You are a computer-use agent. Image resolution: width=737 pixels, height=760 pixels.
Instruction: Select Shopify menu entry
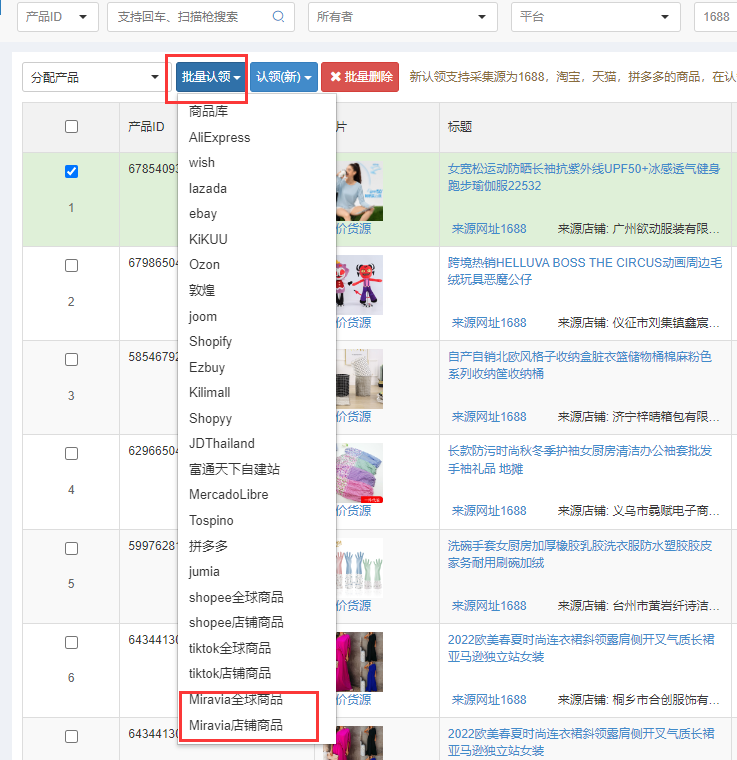pyautogui.click(x=210, y=341)
